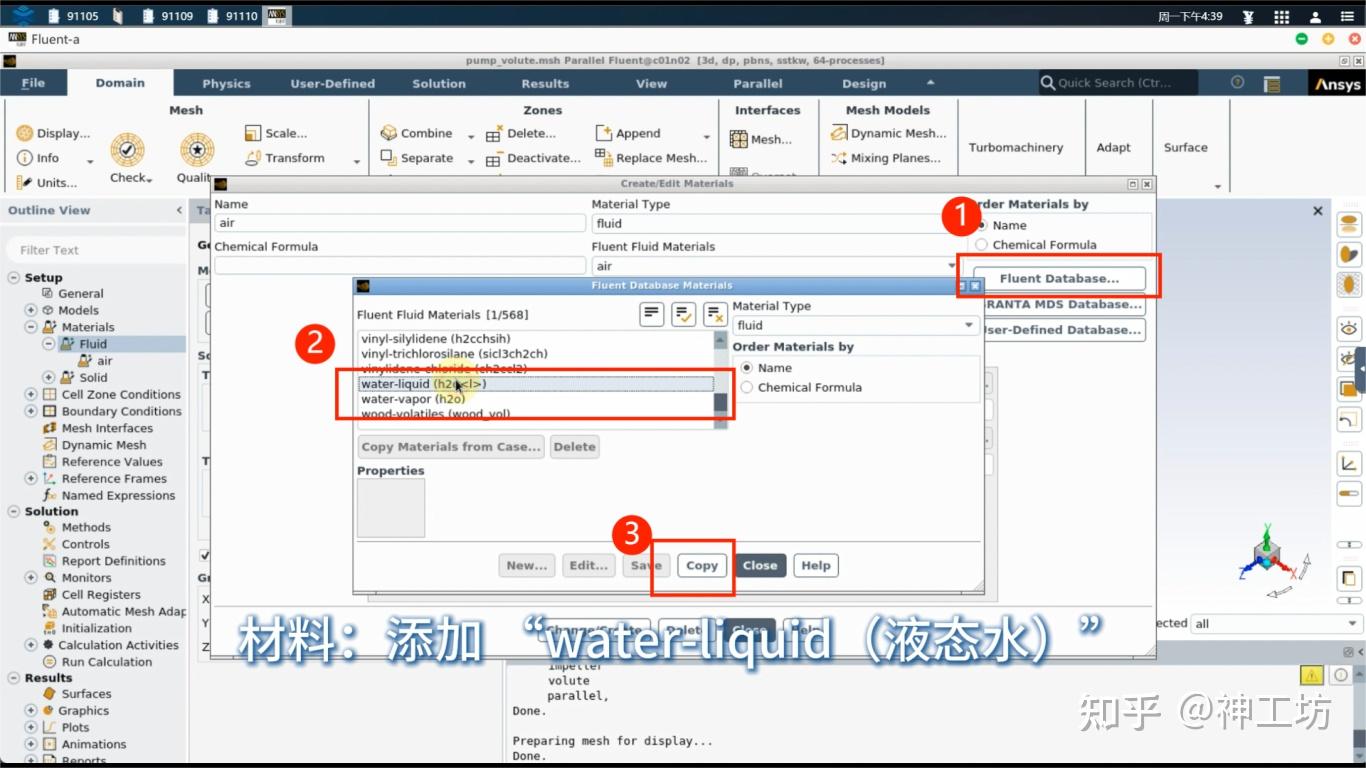The image size is (1366, 768).
Task: Select Chemical Formula ordering in Fluent Database dialog
Action: tap(746, 387)
